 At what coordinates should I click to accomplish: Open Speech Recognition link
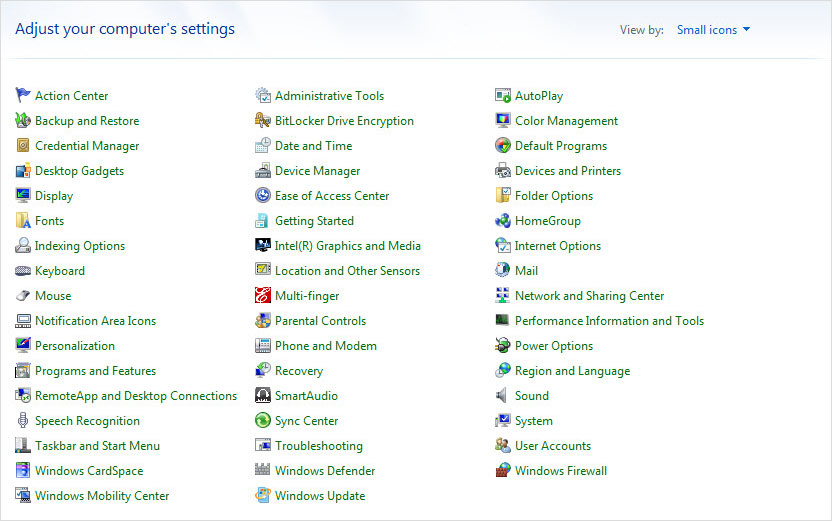(x=88, y=421)
